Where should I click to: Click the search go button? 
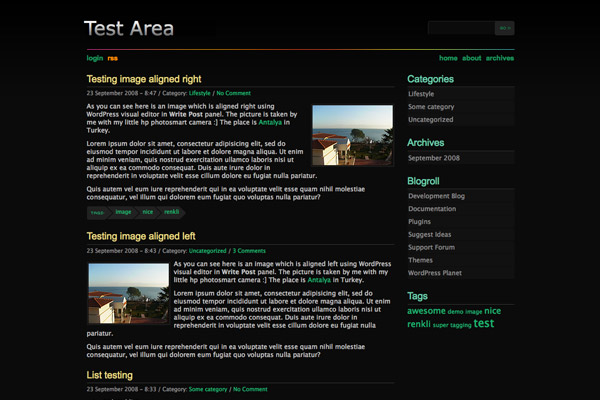505,28
